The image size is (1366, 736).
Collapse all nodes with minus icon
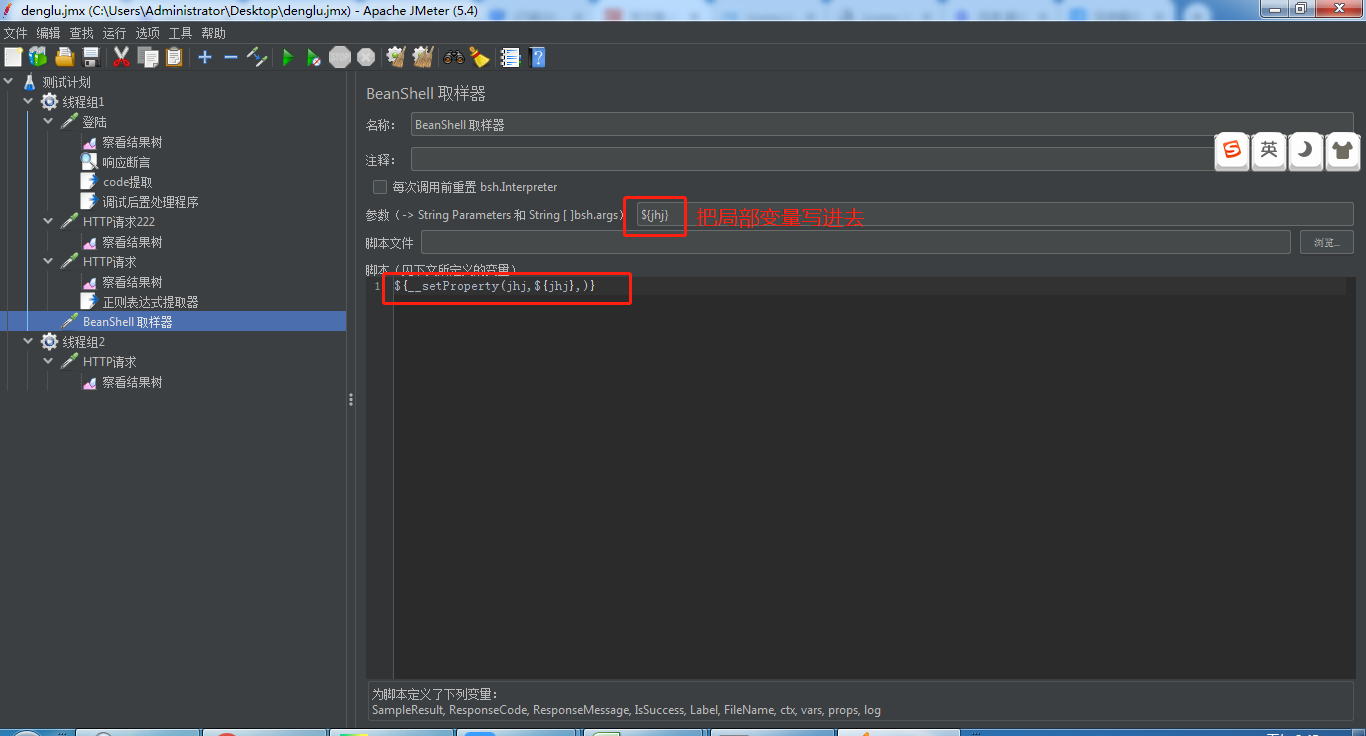[231, 57]
